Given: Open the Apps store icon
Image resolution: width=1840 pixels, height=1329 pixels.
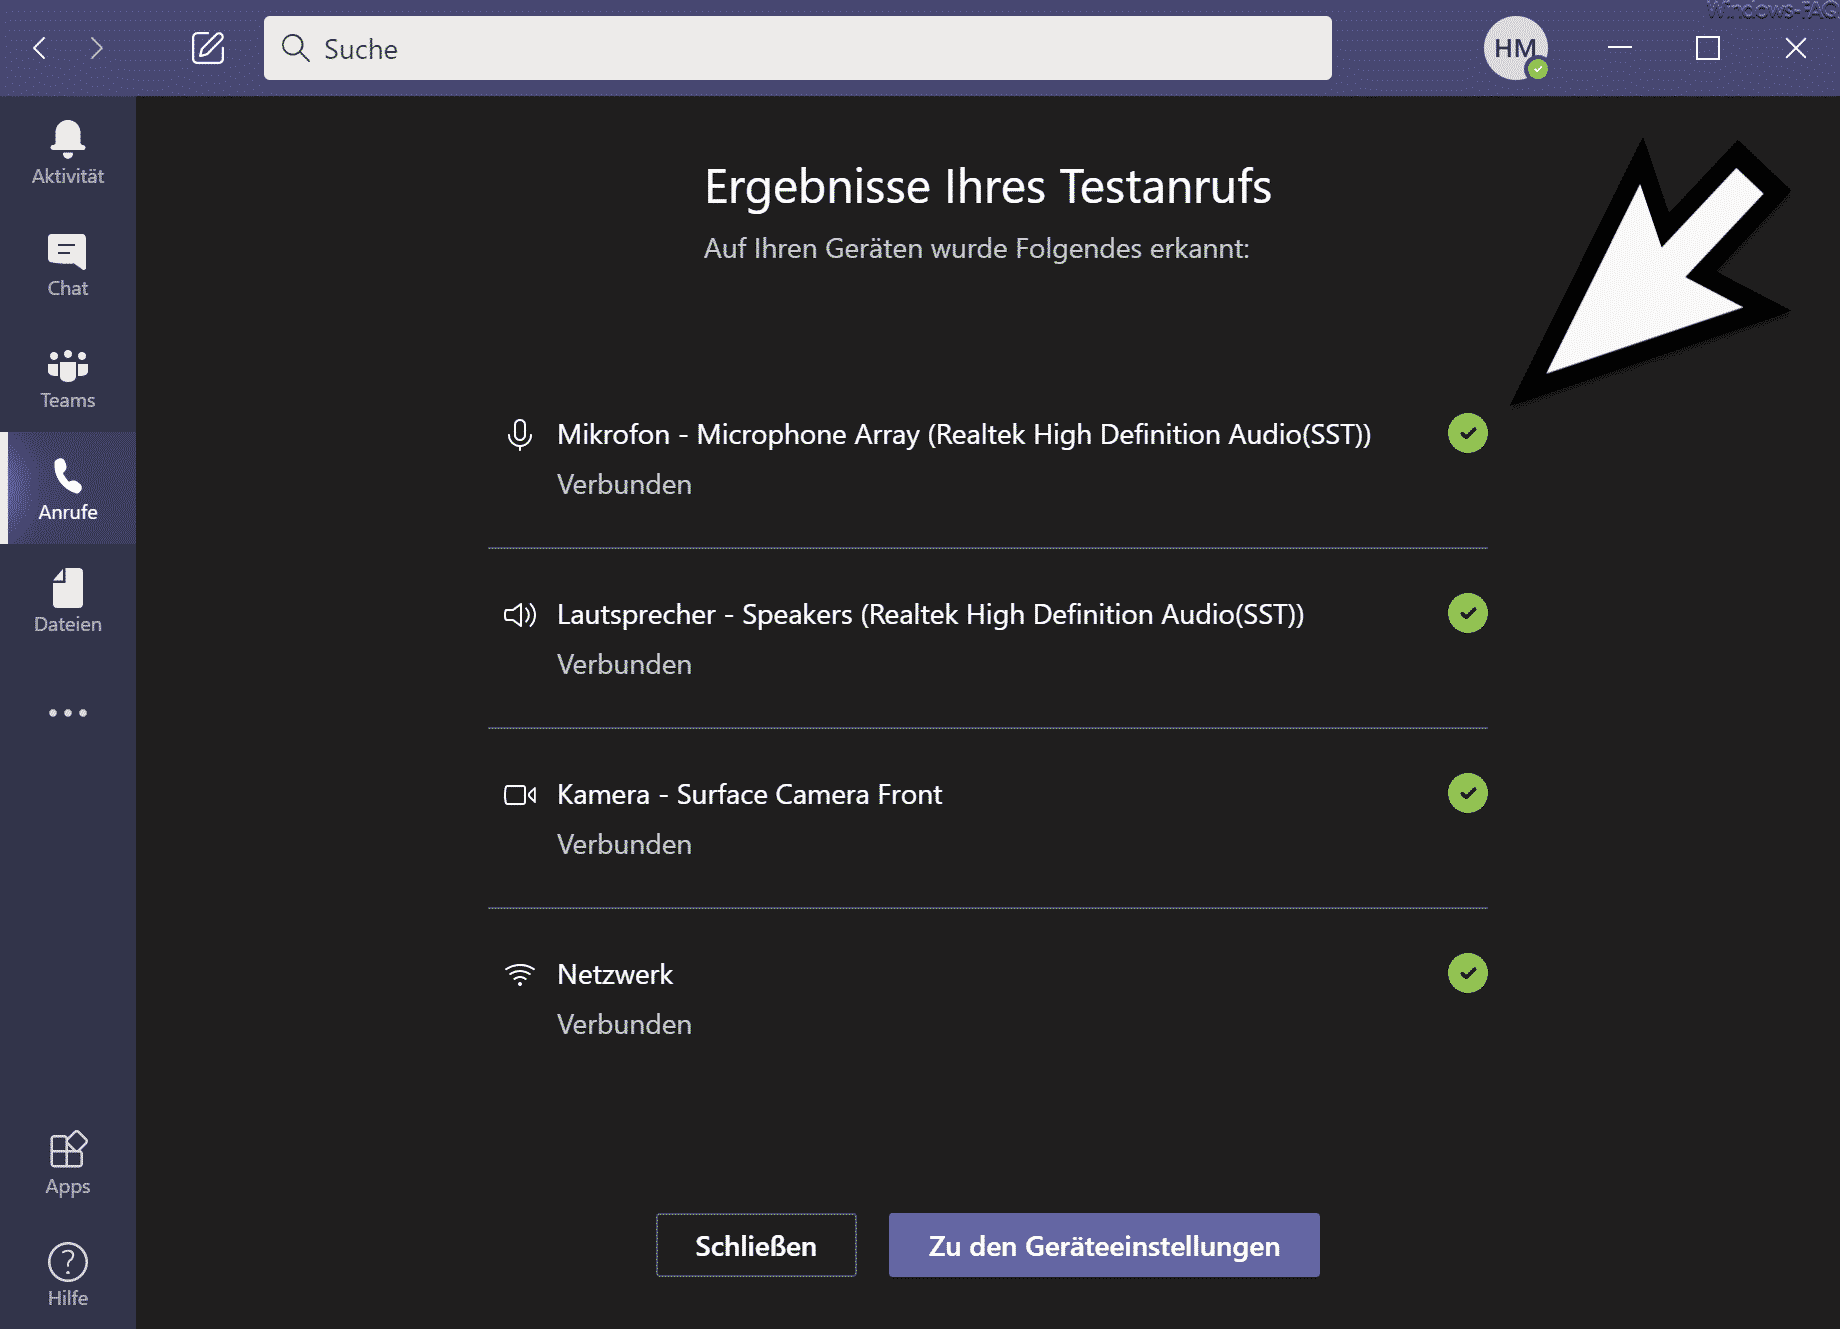Looking at the screenshot, I should click(x=68, y=1149).
